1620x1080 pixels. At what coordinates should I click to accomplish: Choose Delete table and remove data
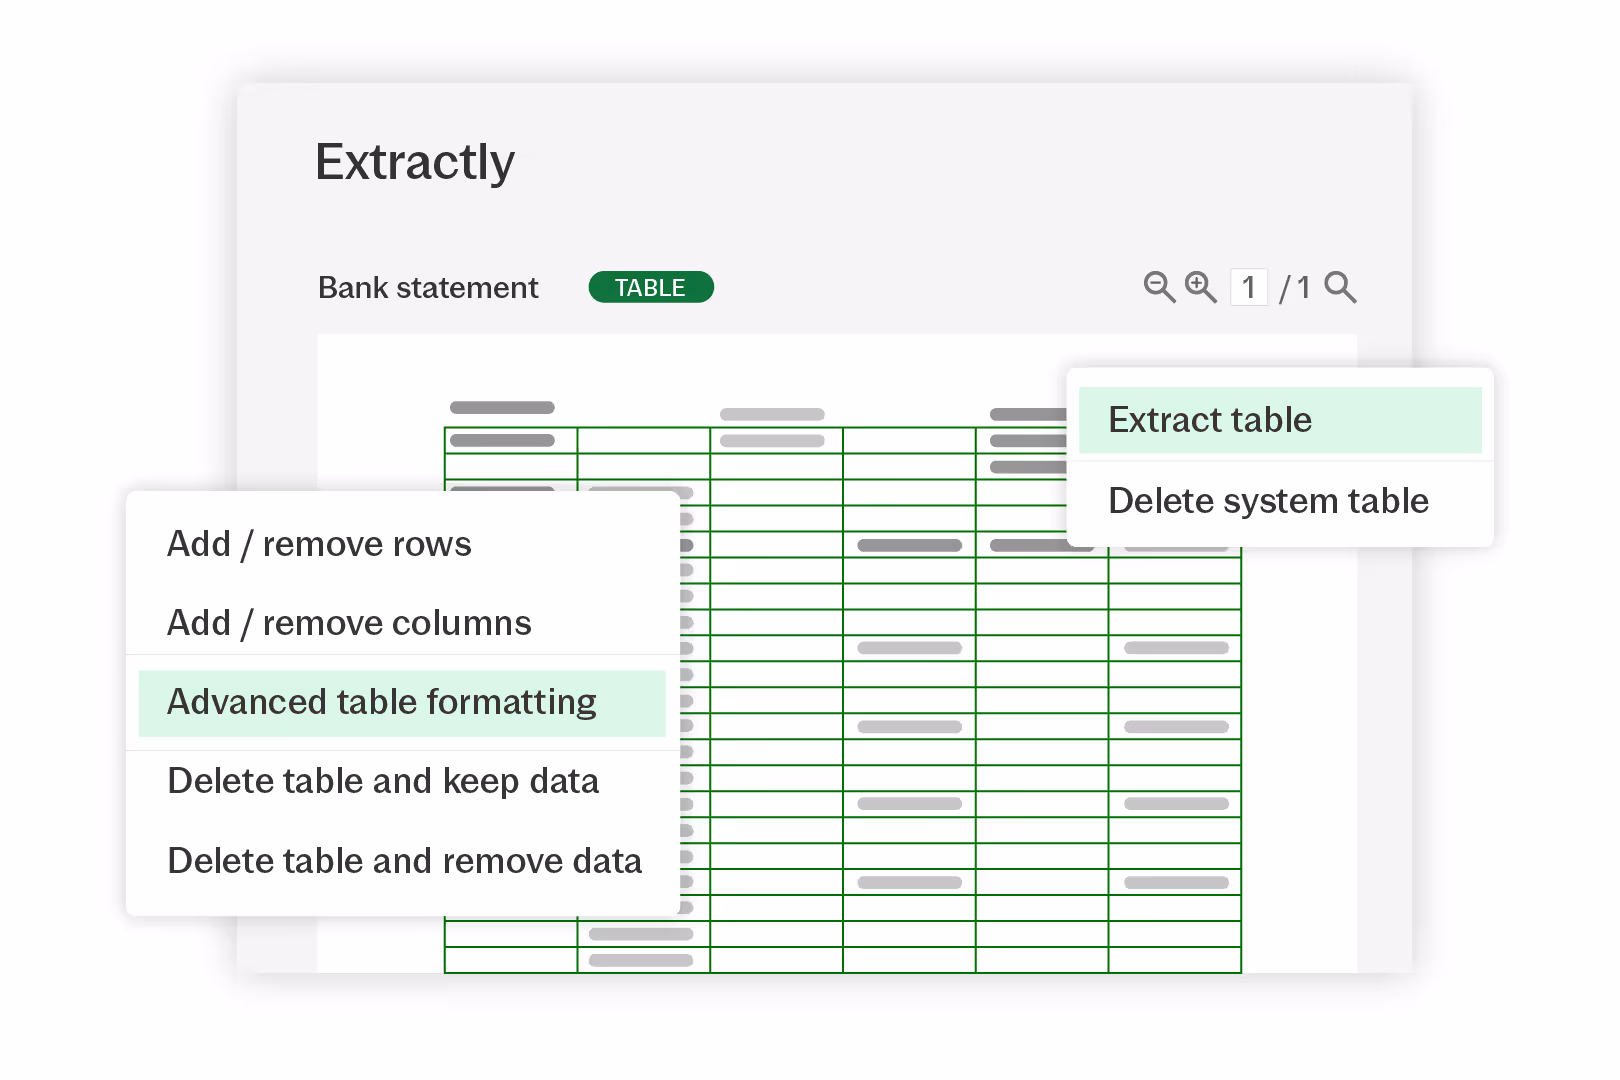pos(403,861)
